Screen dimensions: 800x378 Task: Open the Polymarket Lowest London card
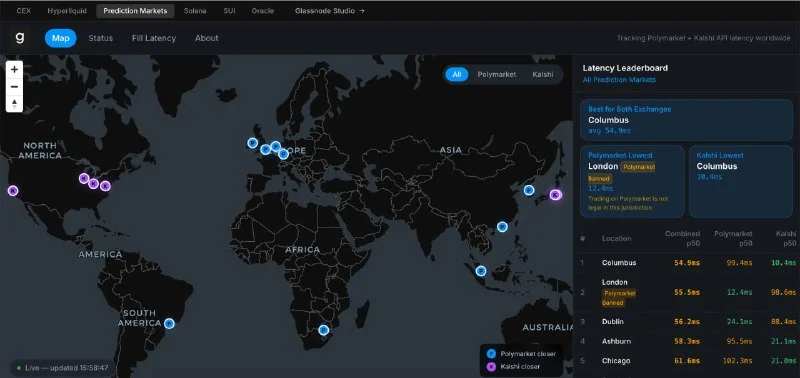pos(632,182)
